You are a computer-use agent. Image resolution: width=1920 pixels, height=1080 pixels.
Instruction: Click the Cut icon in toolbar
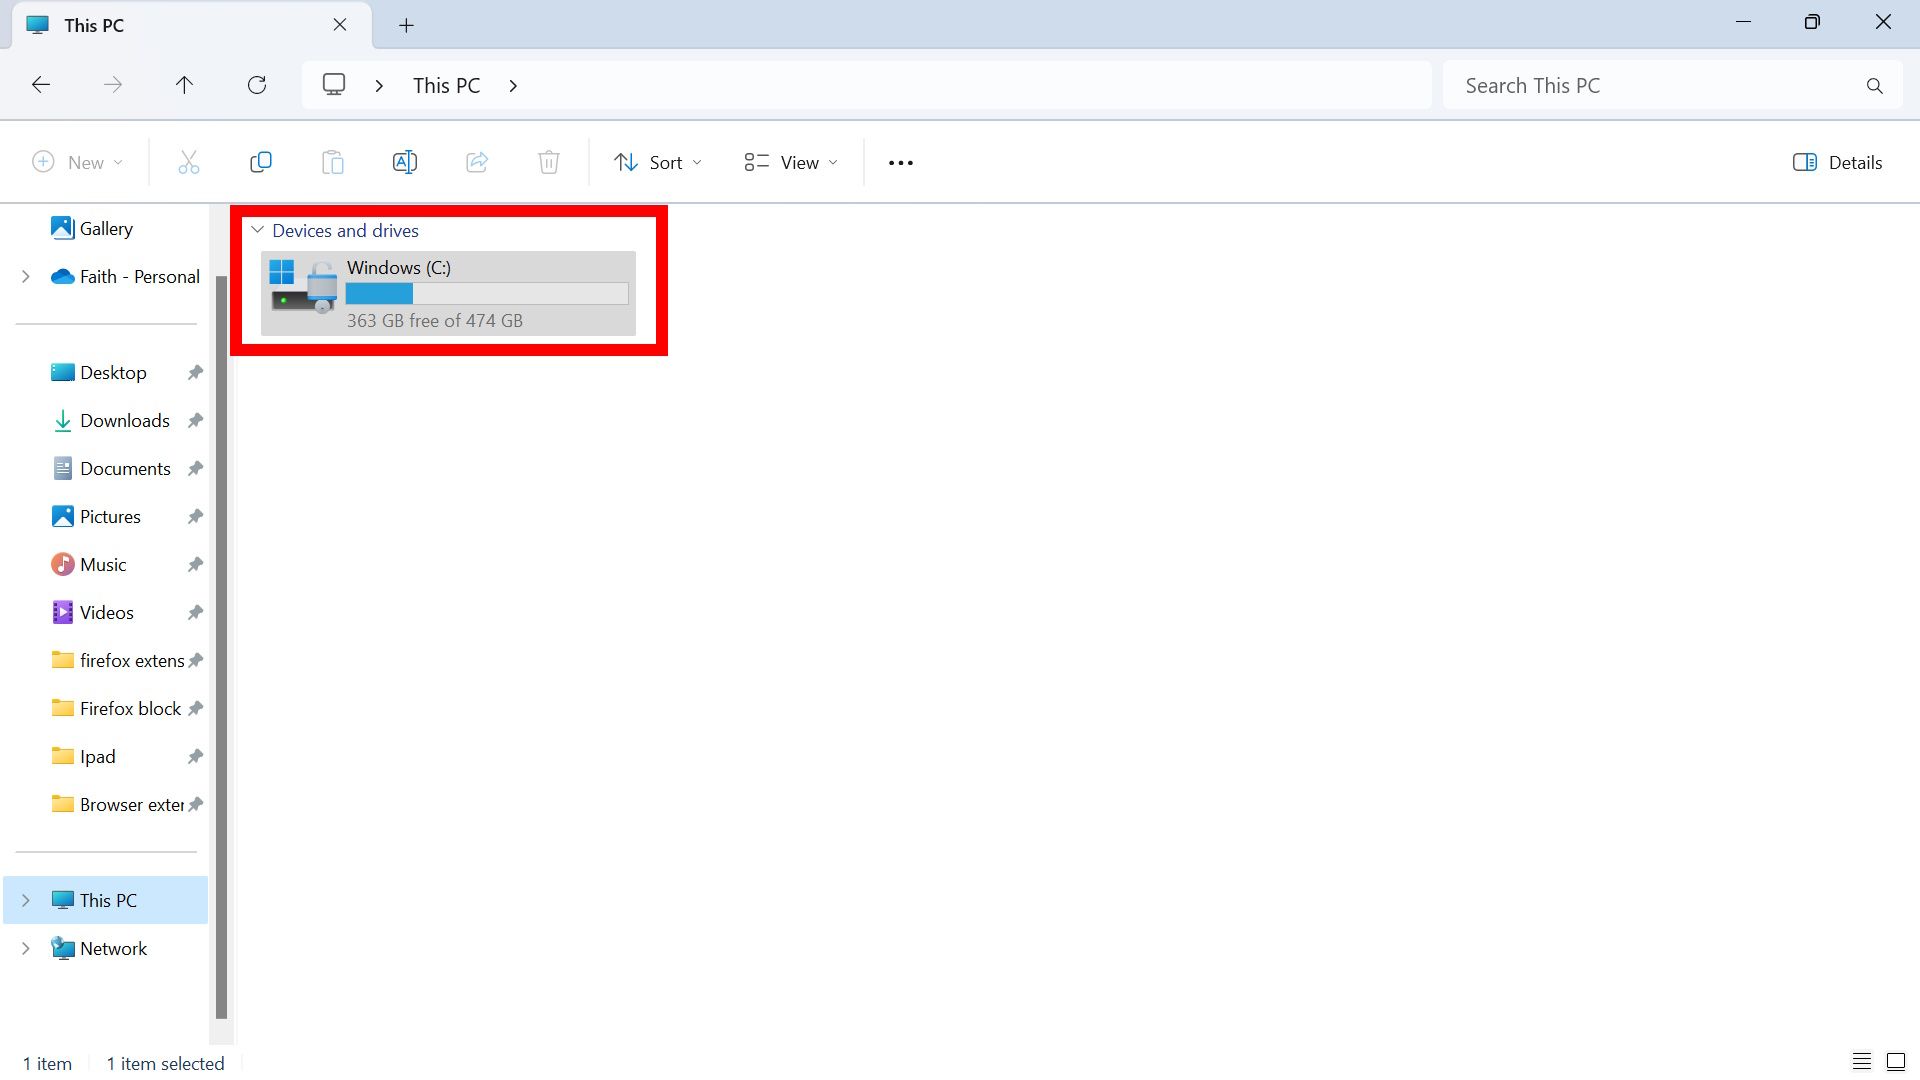[189, 161]
